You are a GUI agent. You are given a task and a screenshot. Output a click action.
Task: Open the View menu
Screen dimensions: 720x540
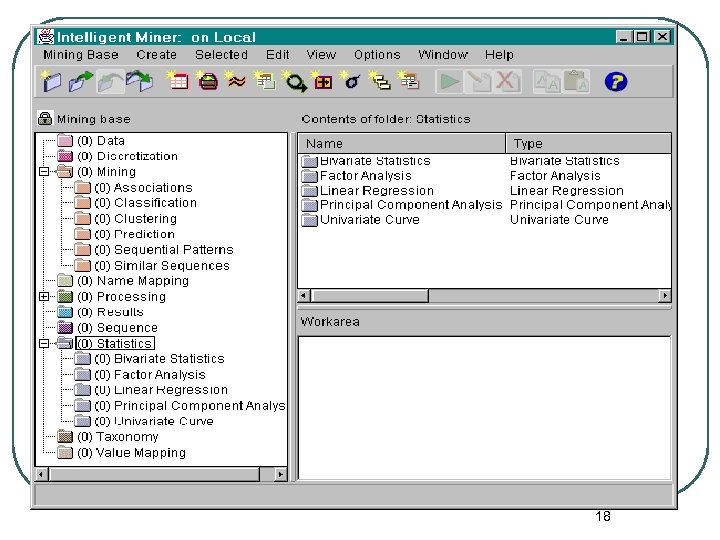click(321, 55)
